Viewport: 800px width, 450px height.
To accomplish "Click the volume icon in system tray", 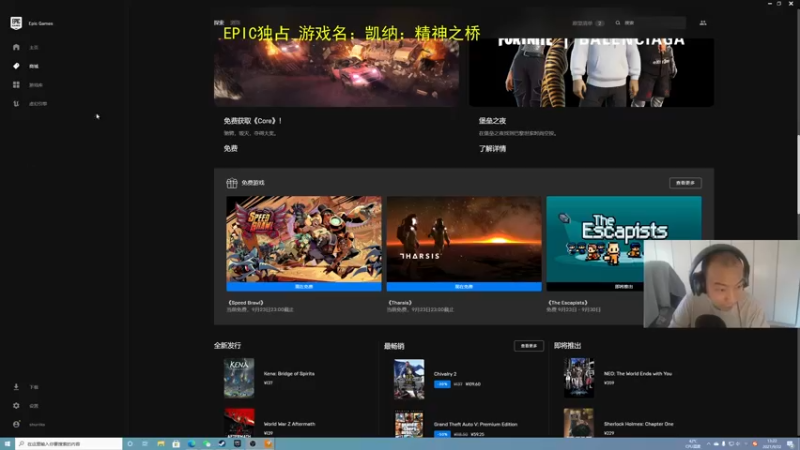I will pyautogui.click(x=738, y=444).
